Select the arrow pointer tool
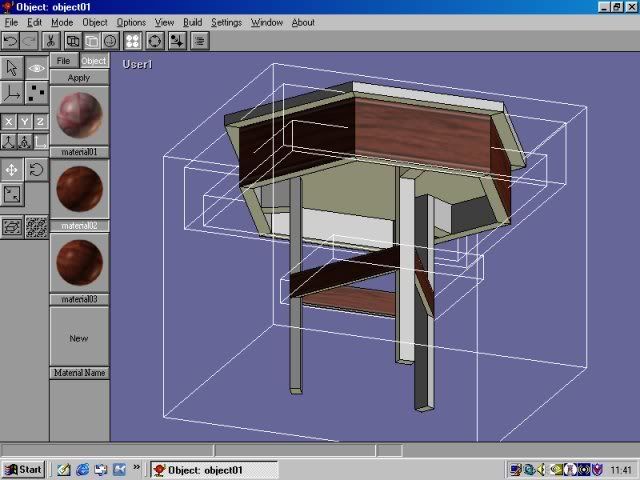640x480 pixels. [11, 68]
